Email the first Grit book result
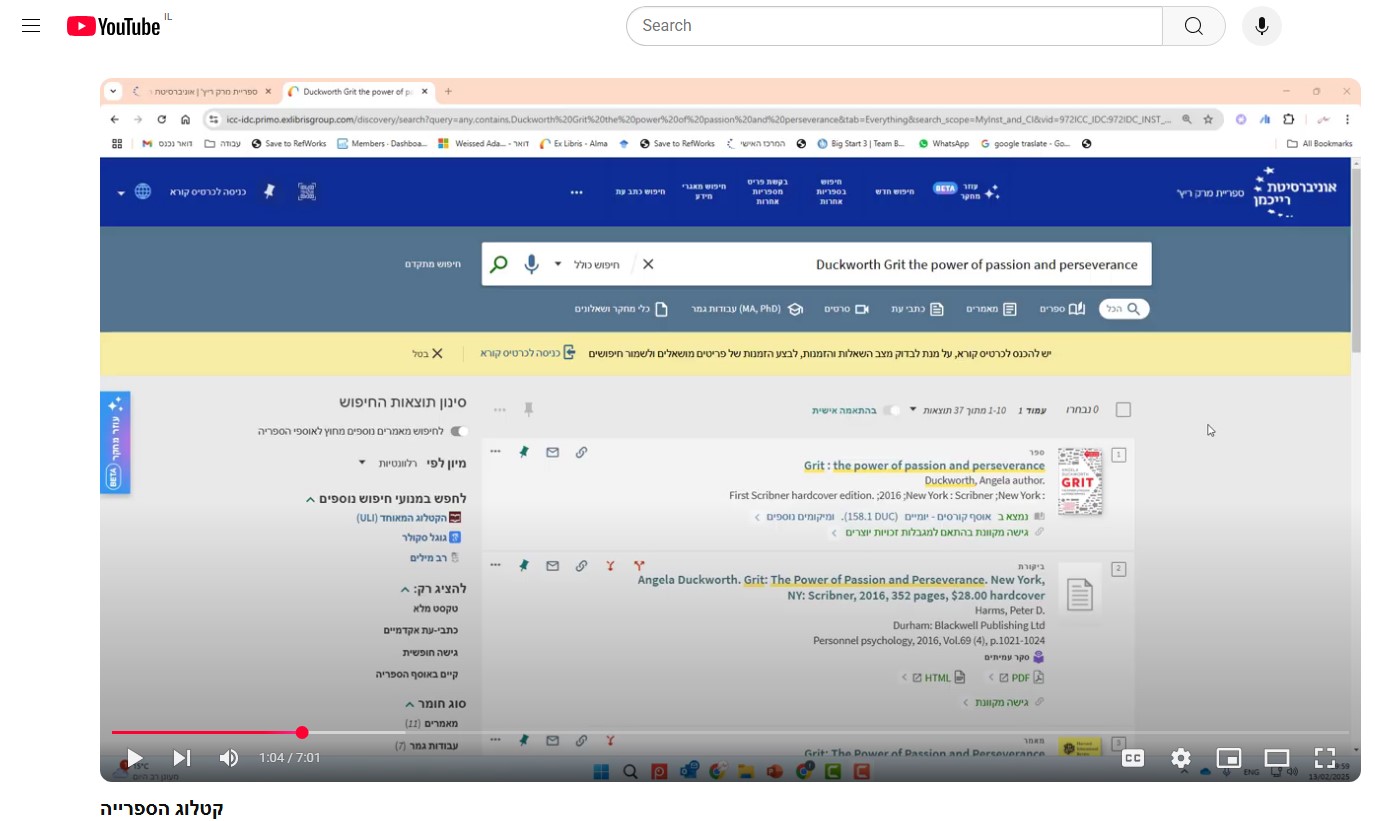1375x821 pixels. [552, 452]
